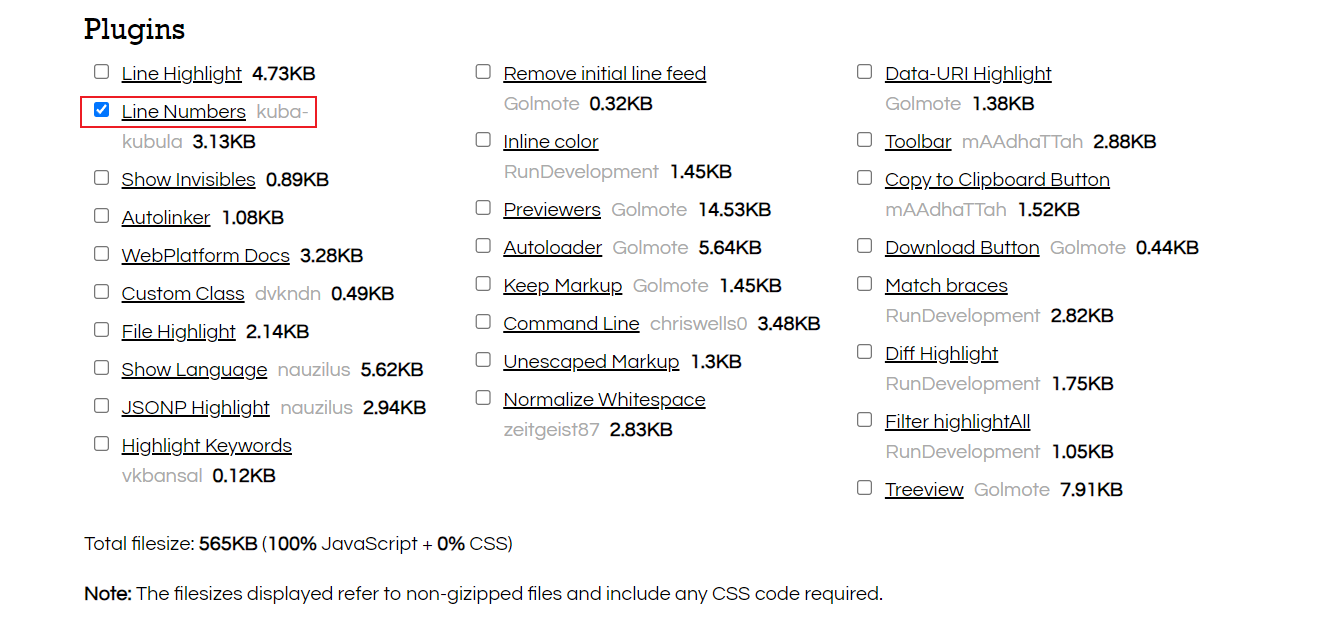The height and width of the screenshot is (637, 1320).
Task: Check the Autolinker plugin box
Action: click(101, 216)
